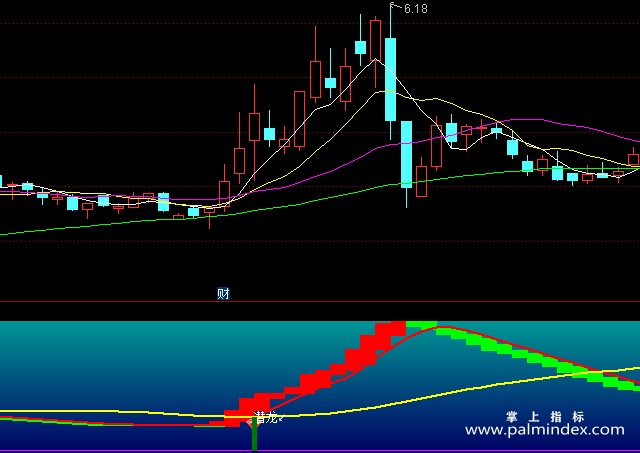Viewport: 640px width, 453px height.
Task: Click the 6.18 high price label
Action: click(x=416, y=9)
